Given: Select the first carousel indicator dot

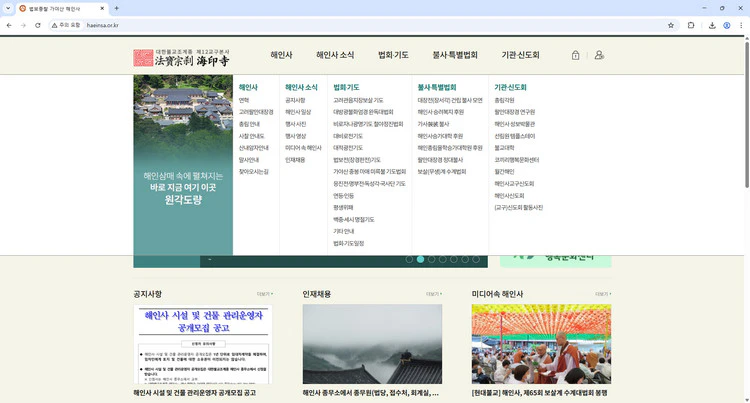Looking at the screenshot, I should coord(409,259).
